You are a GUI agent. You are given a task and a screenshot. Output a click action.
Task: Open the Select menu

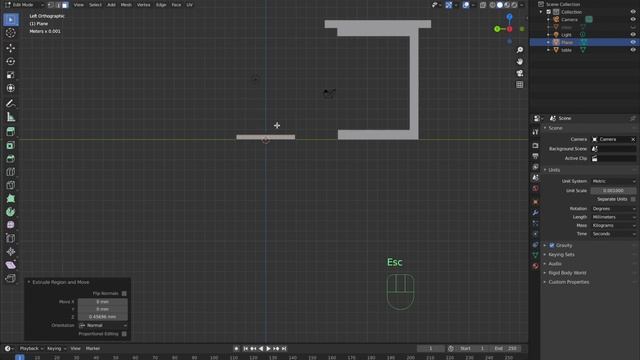click(95, 5)
